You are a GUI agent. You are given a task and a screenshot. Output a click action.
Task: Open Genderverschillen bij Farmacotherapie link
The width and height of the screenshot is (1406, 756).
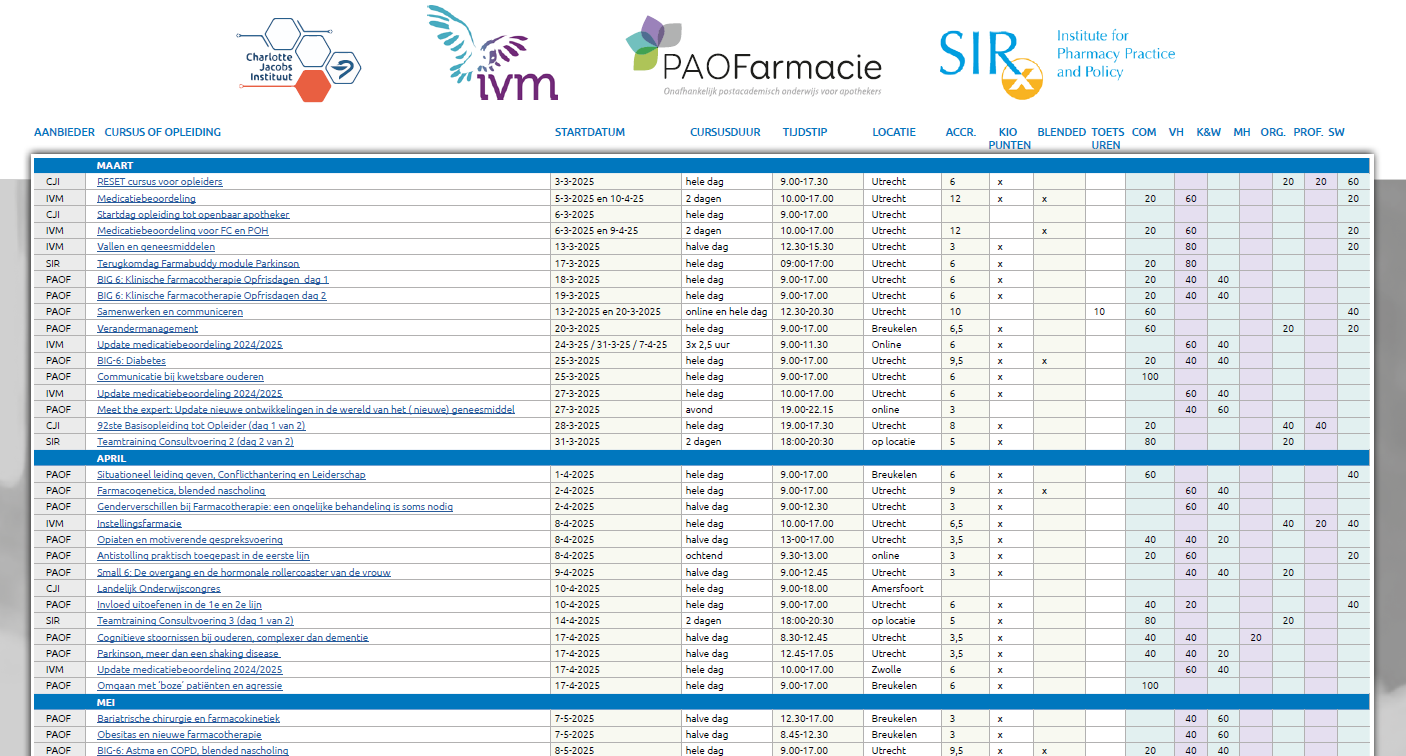(275, 507)
